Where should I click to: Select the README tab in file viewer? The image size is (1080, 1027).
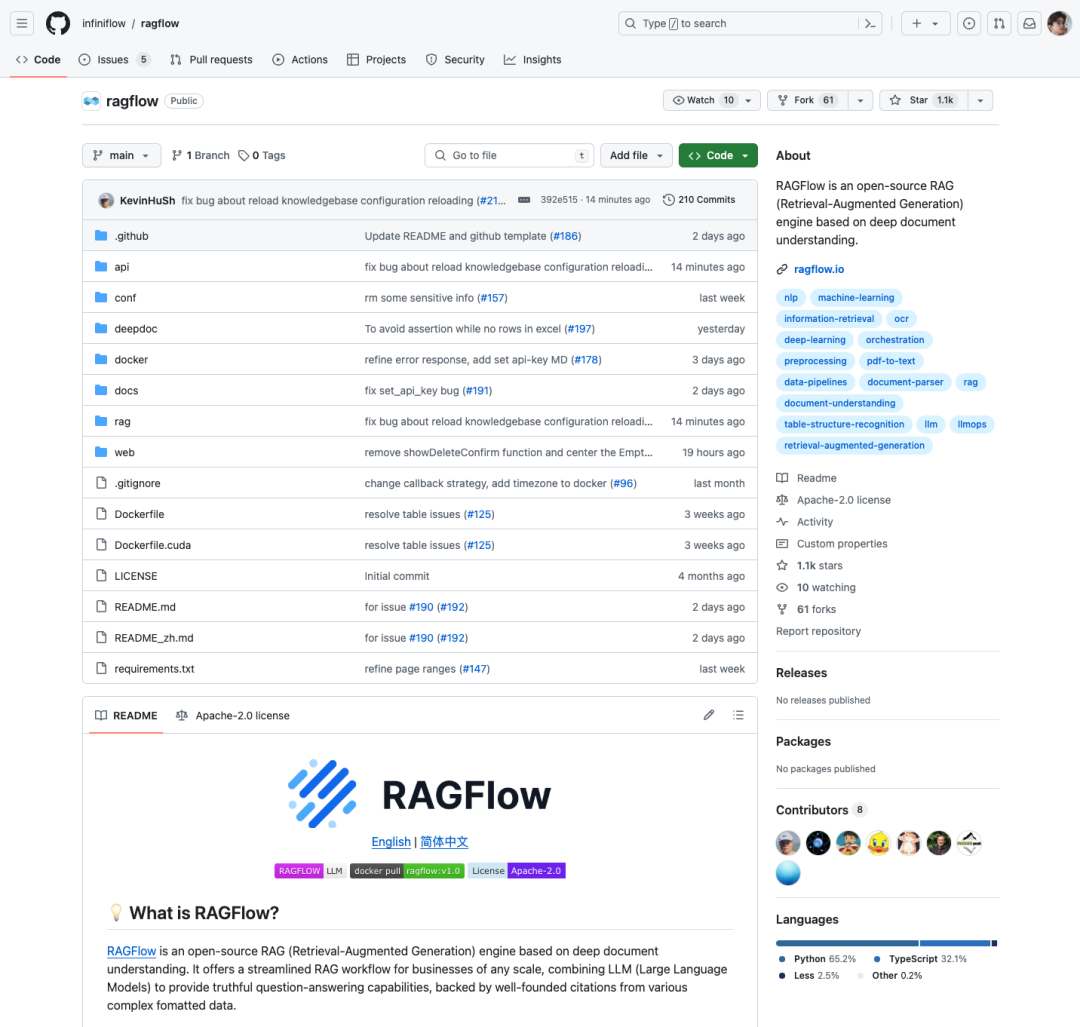click(126, 716)
